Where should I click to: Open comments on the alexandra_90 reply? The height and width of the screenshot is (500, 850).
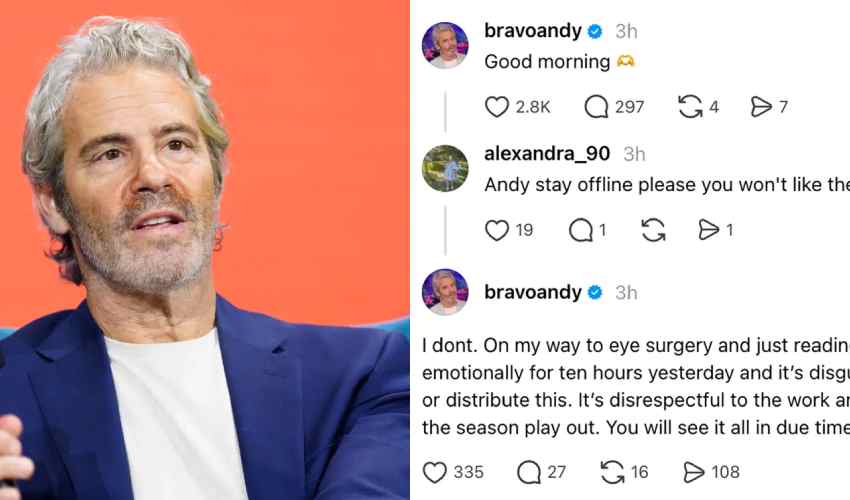click(x=581, y=230)
